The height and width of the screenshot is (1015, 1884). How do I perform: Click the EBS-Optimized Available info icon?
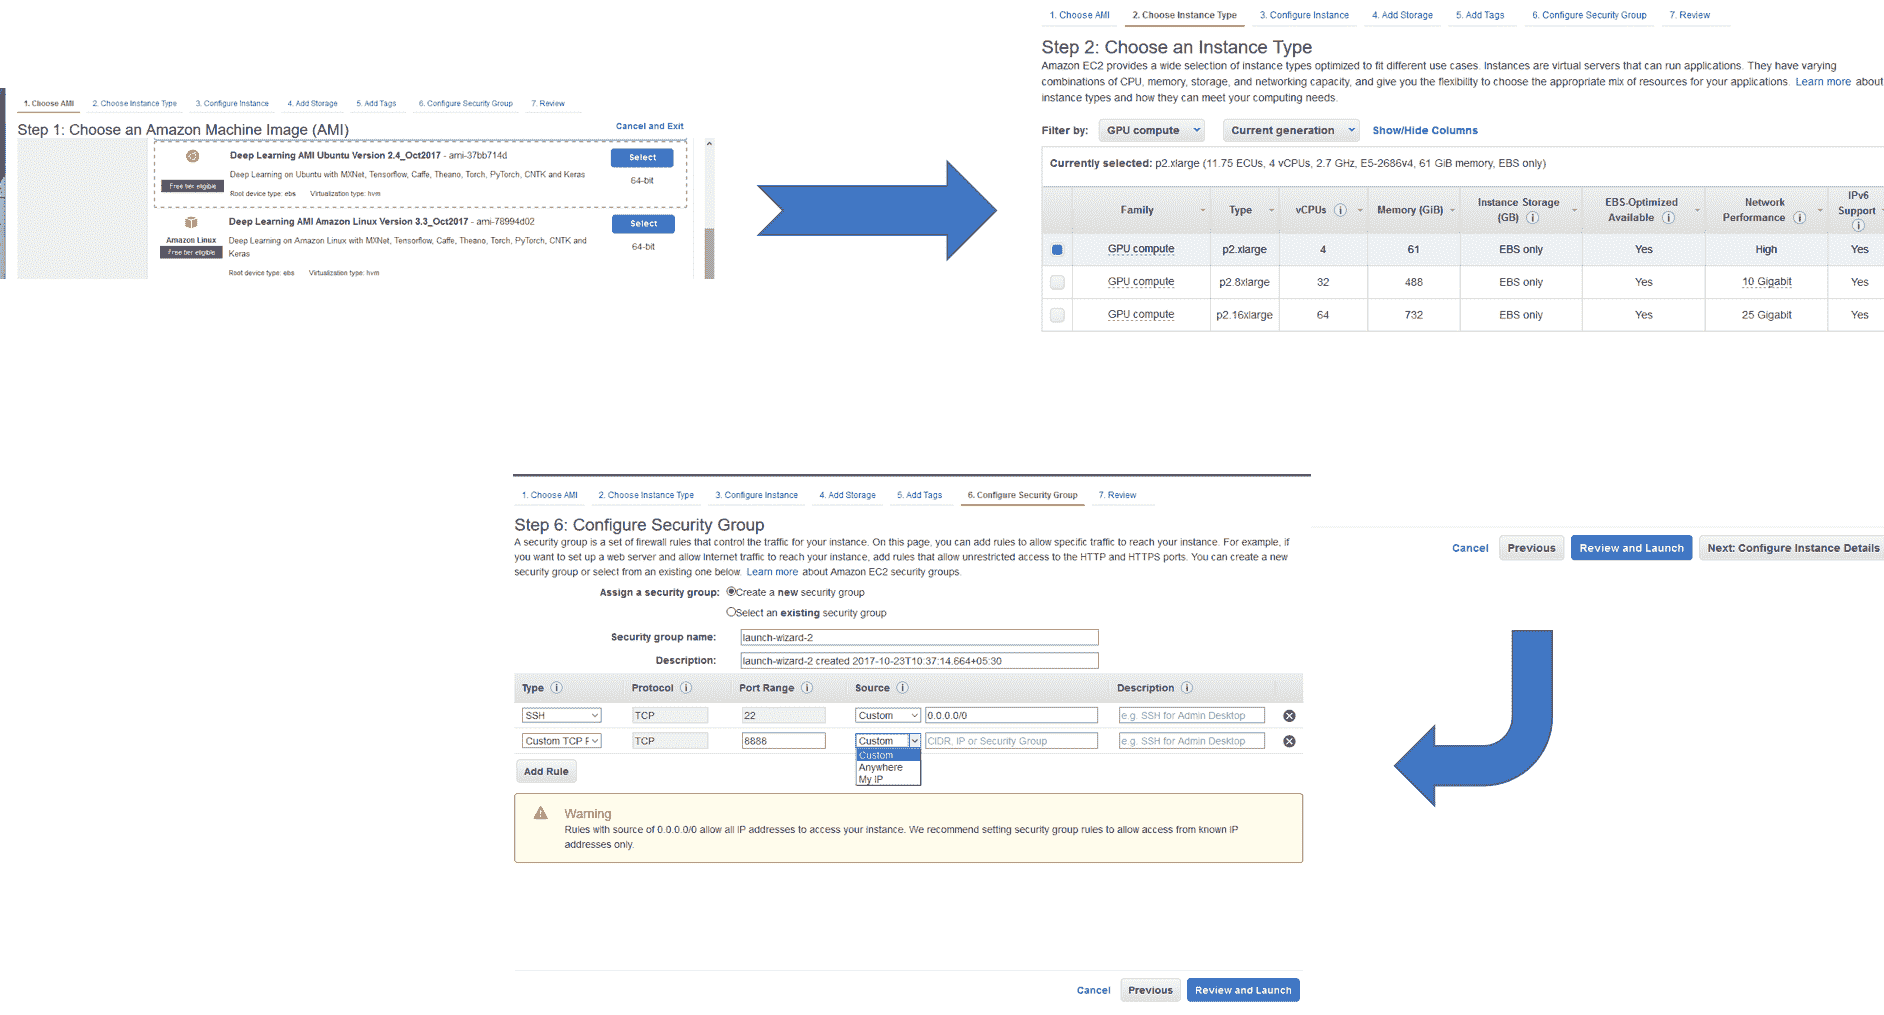pyautogui.click(x=1668, y=218)
